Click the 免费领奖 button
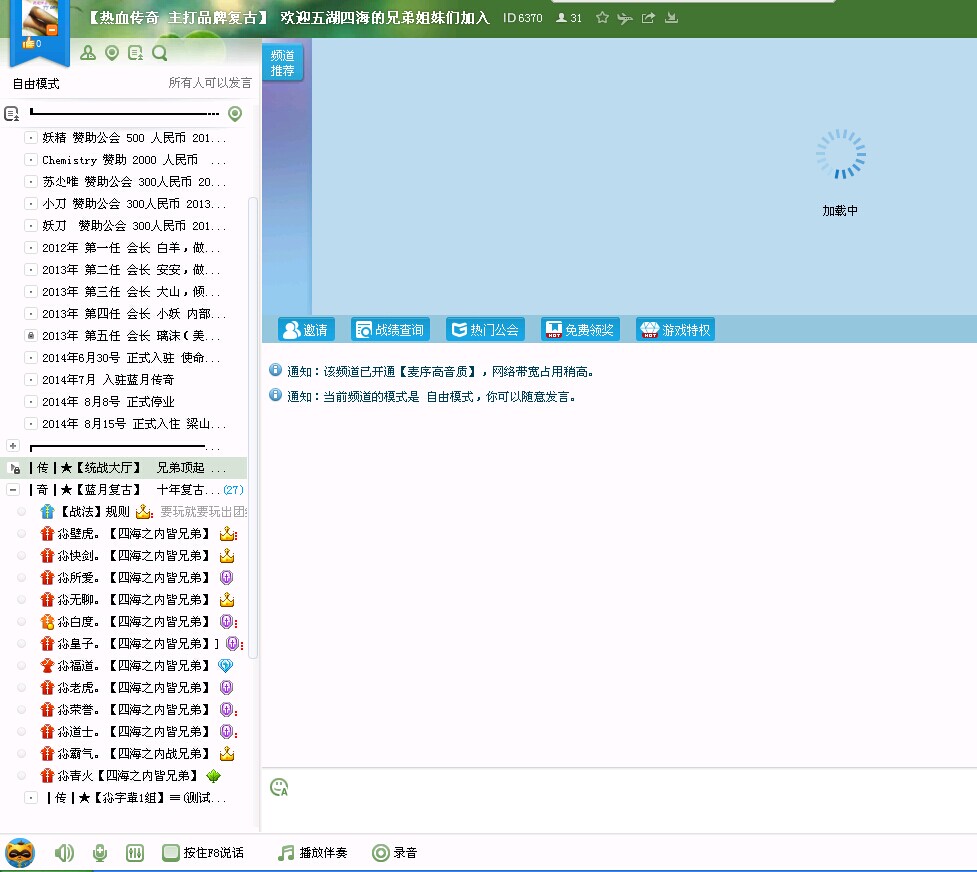Screen dimensions: 977x872 pyautogui.click(x=580, y=330)
